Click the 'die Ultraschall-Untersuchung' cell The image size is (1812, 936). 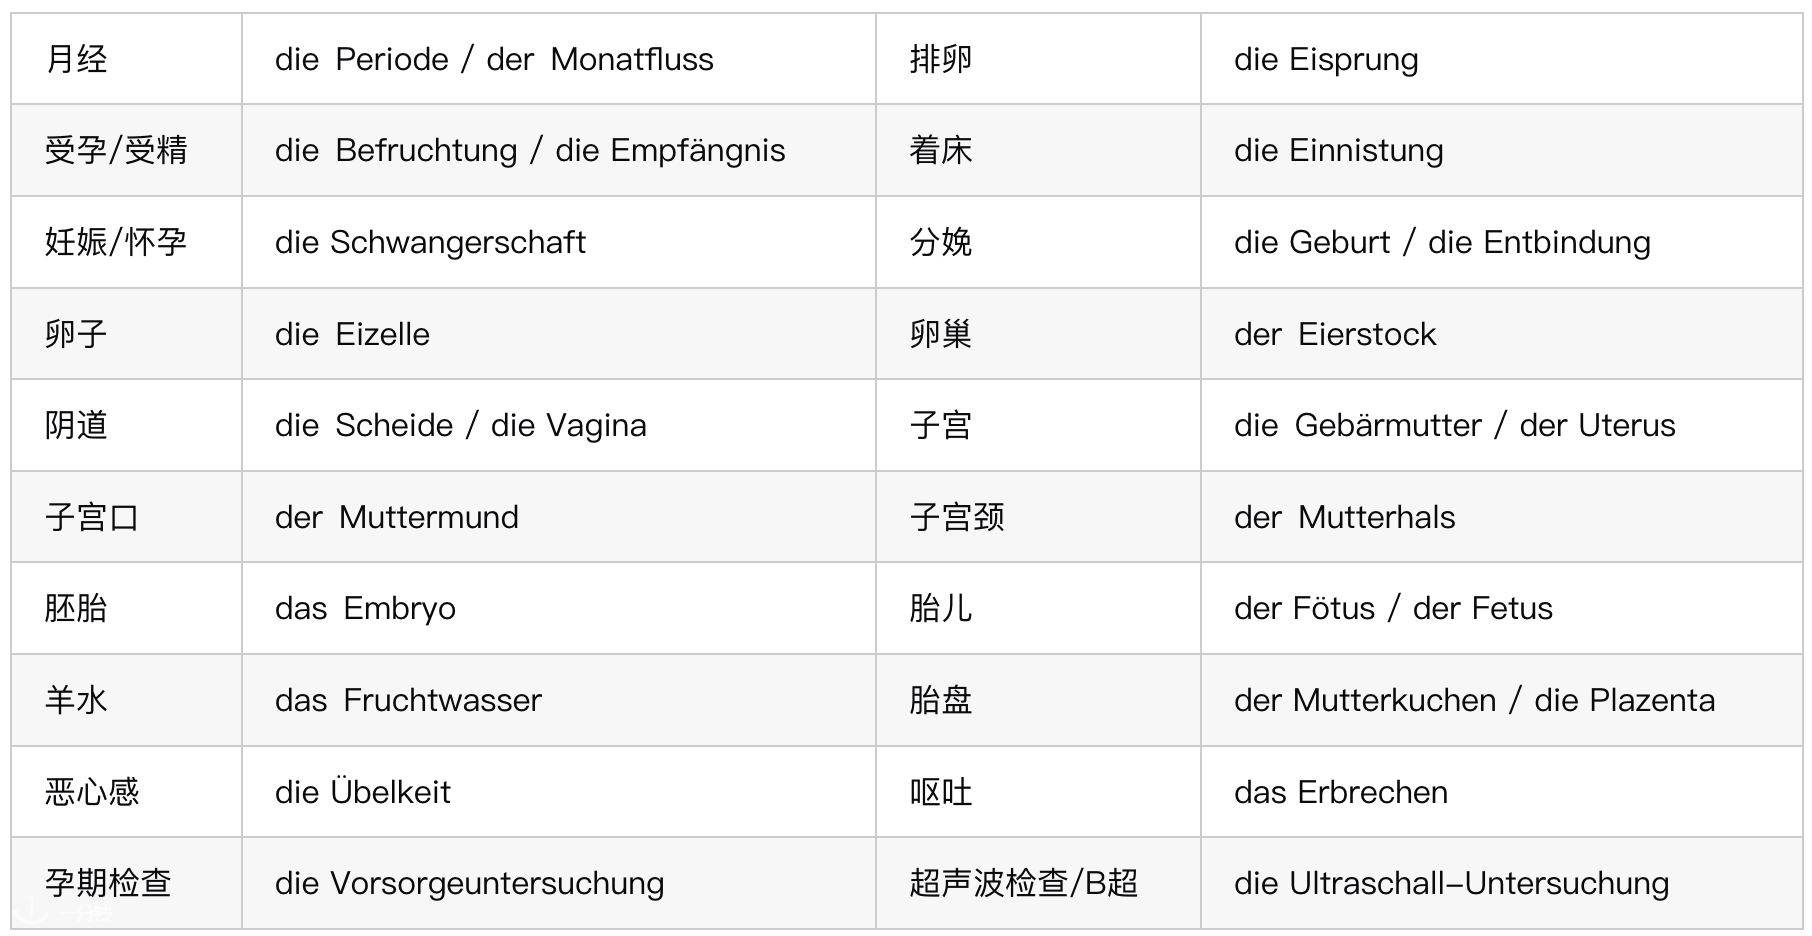[x=1501, y=883]
